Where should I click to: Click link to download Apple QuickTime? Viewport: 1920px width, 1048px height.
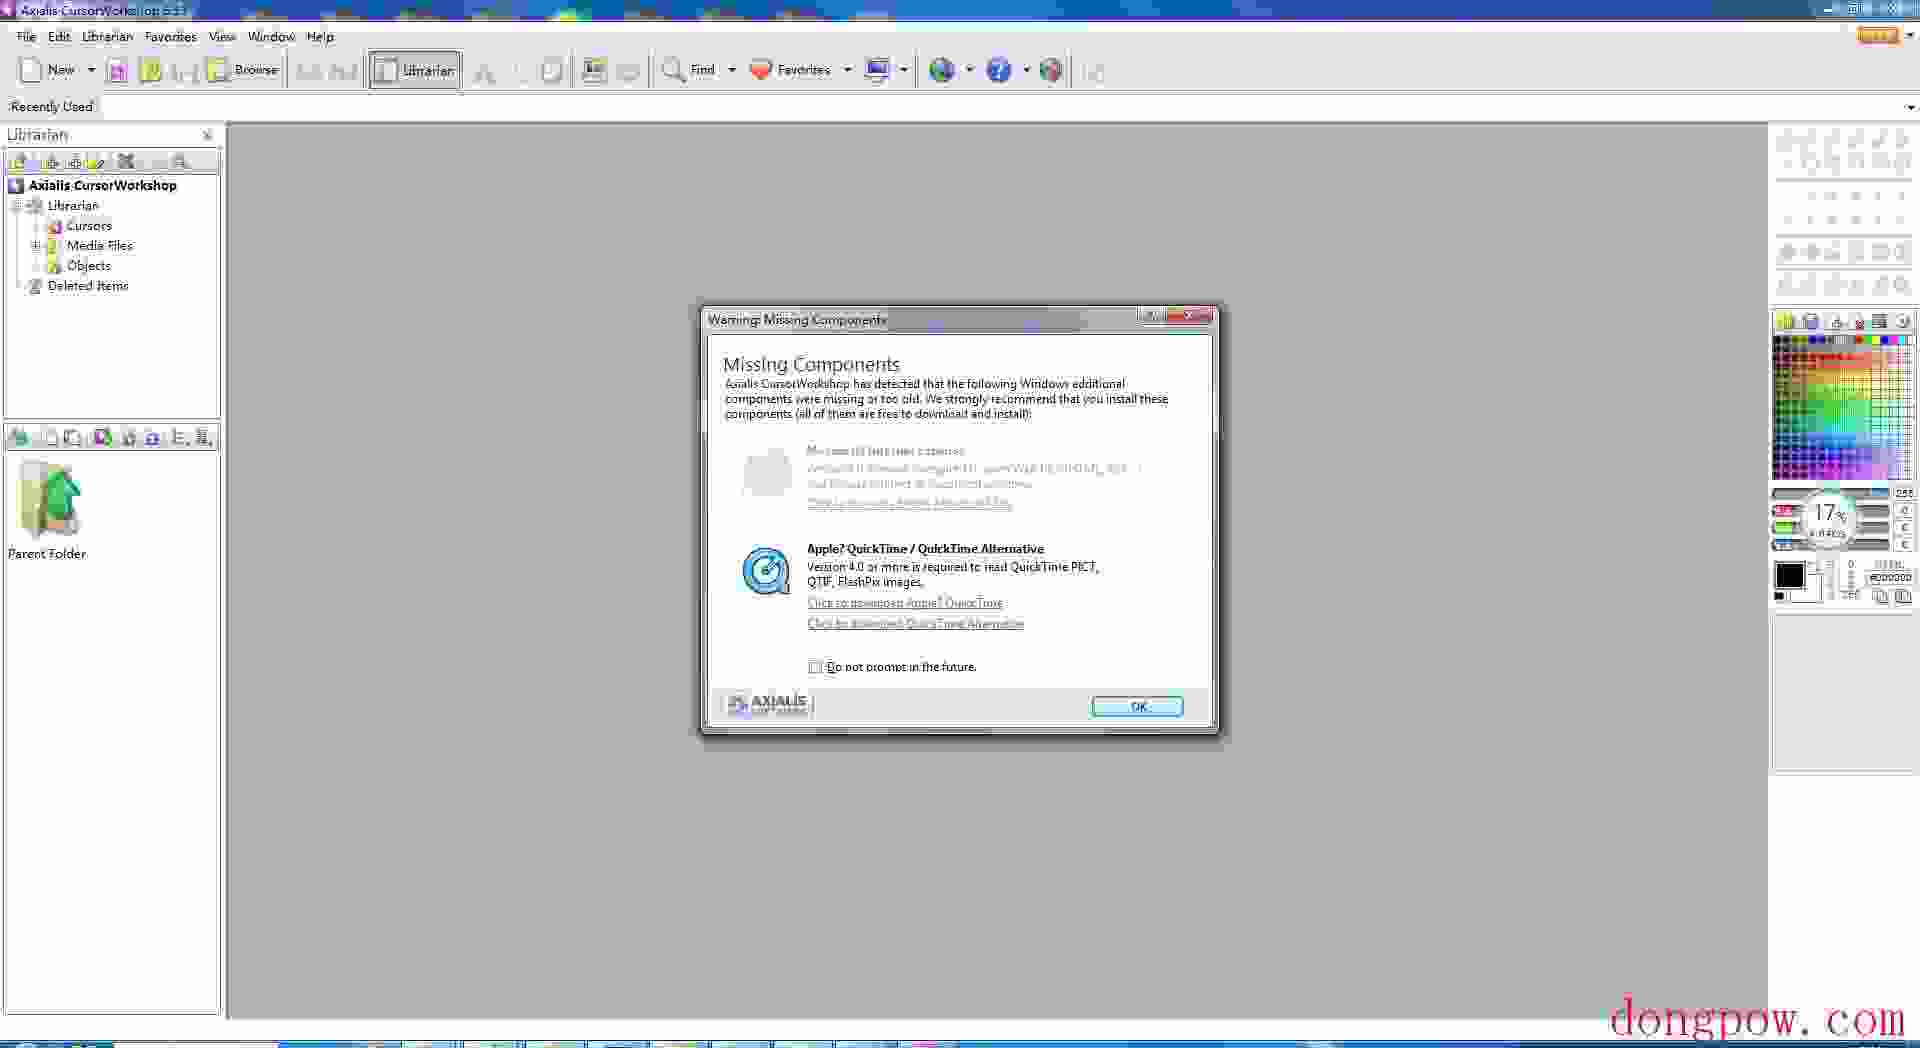pyautogui.click(x=905, y=603)
